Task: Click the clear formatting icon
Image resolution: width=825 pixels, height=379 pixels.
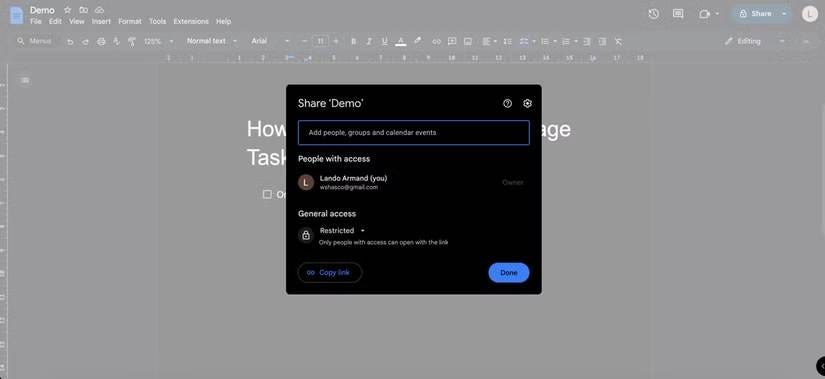Action: [x=618, y=42]
